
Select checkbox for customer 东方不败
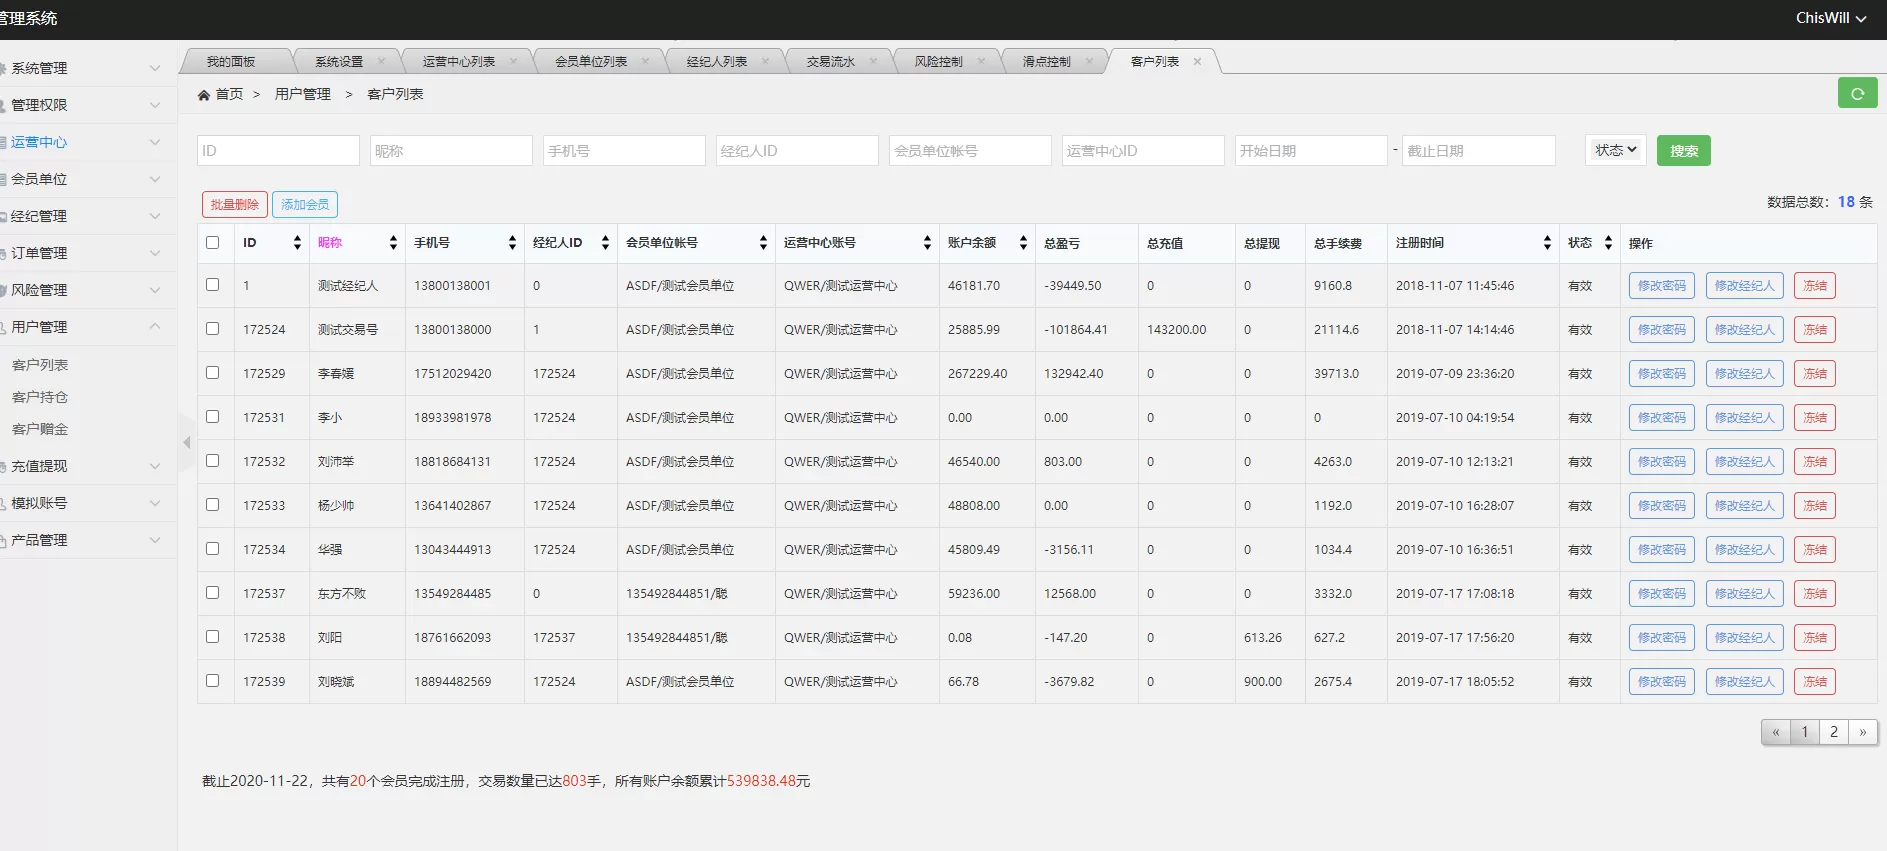[212, 593]
